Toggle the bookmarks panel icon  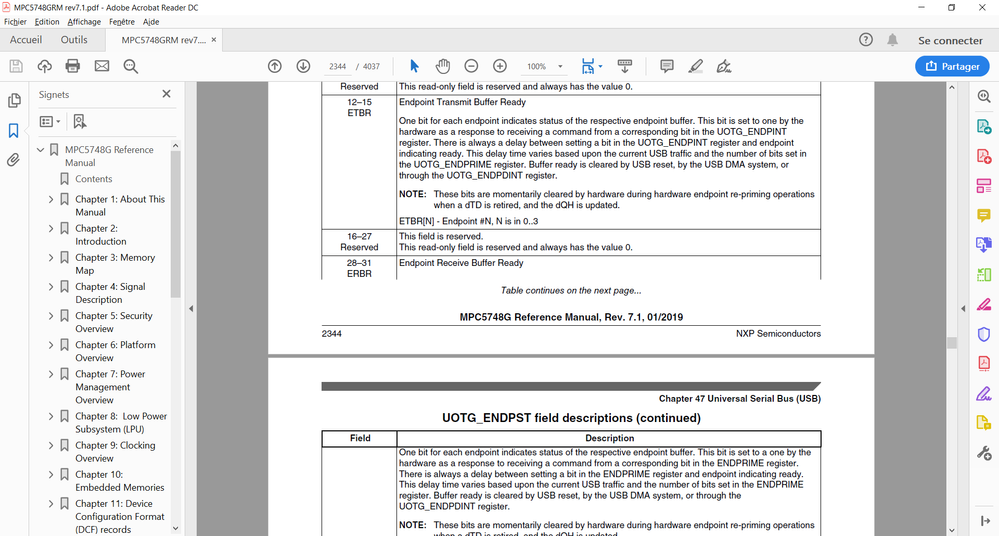click(13, 131)
